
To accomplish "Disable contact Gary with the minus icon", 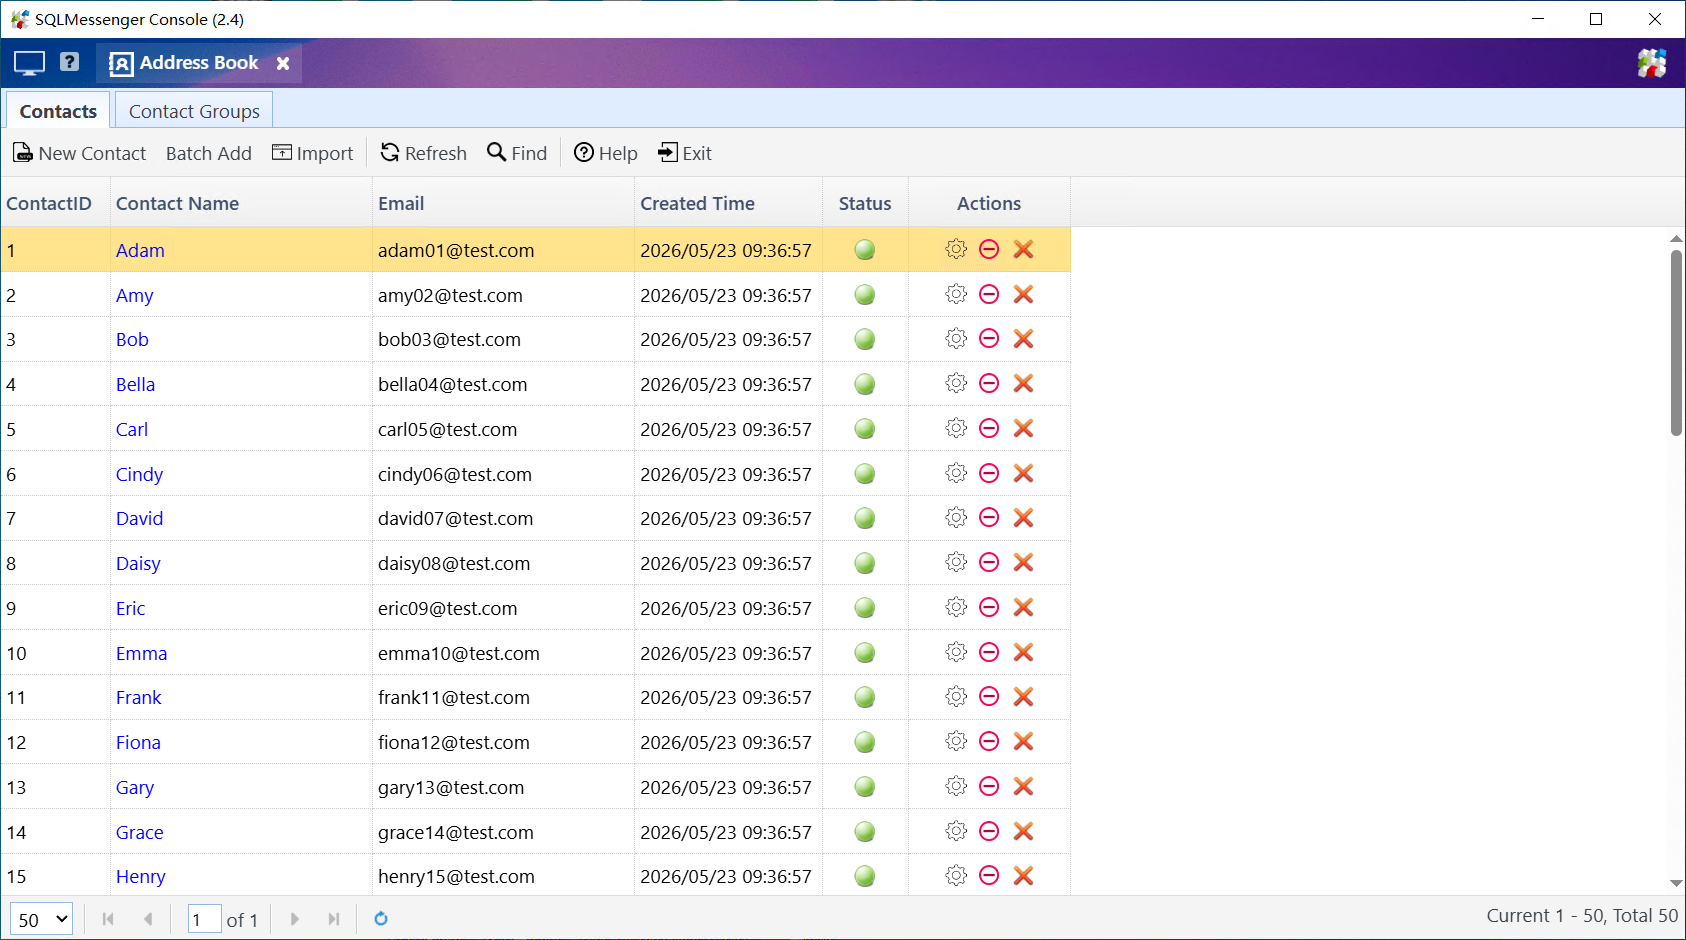I will [989, 786].
